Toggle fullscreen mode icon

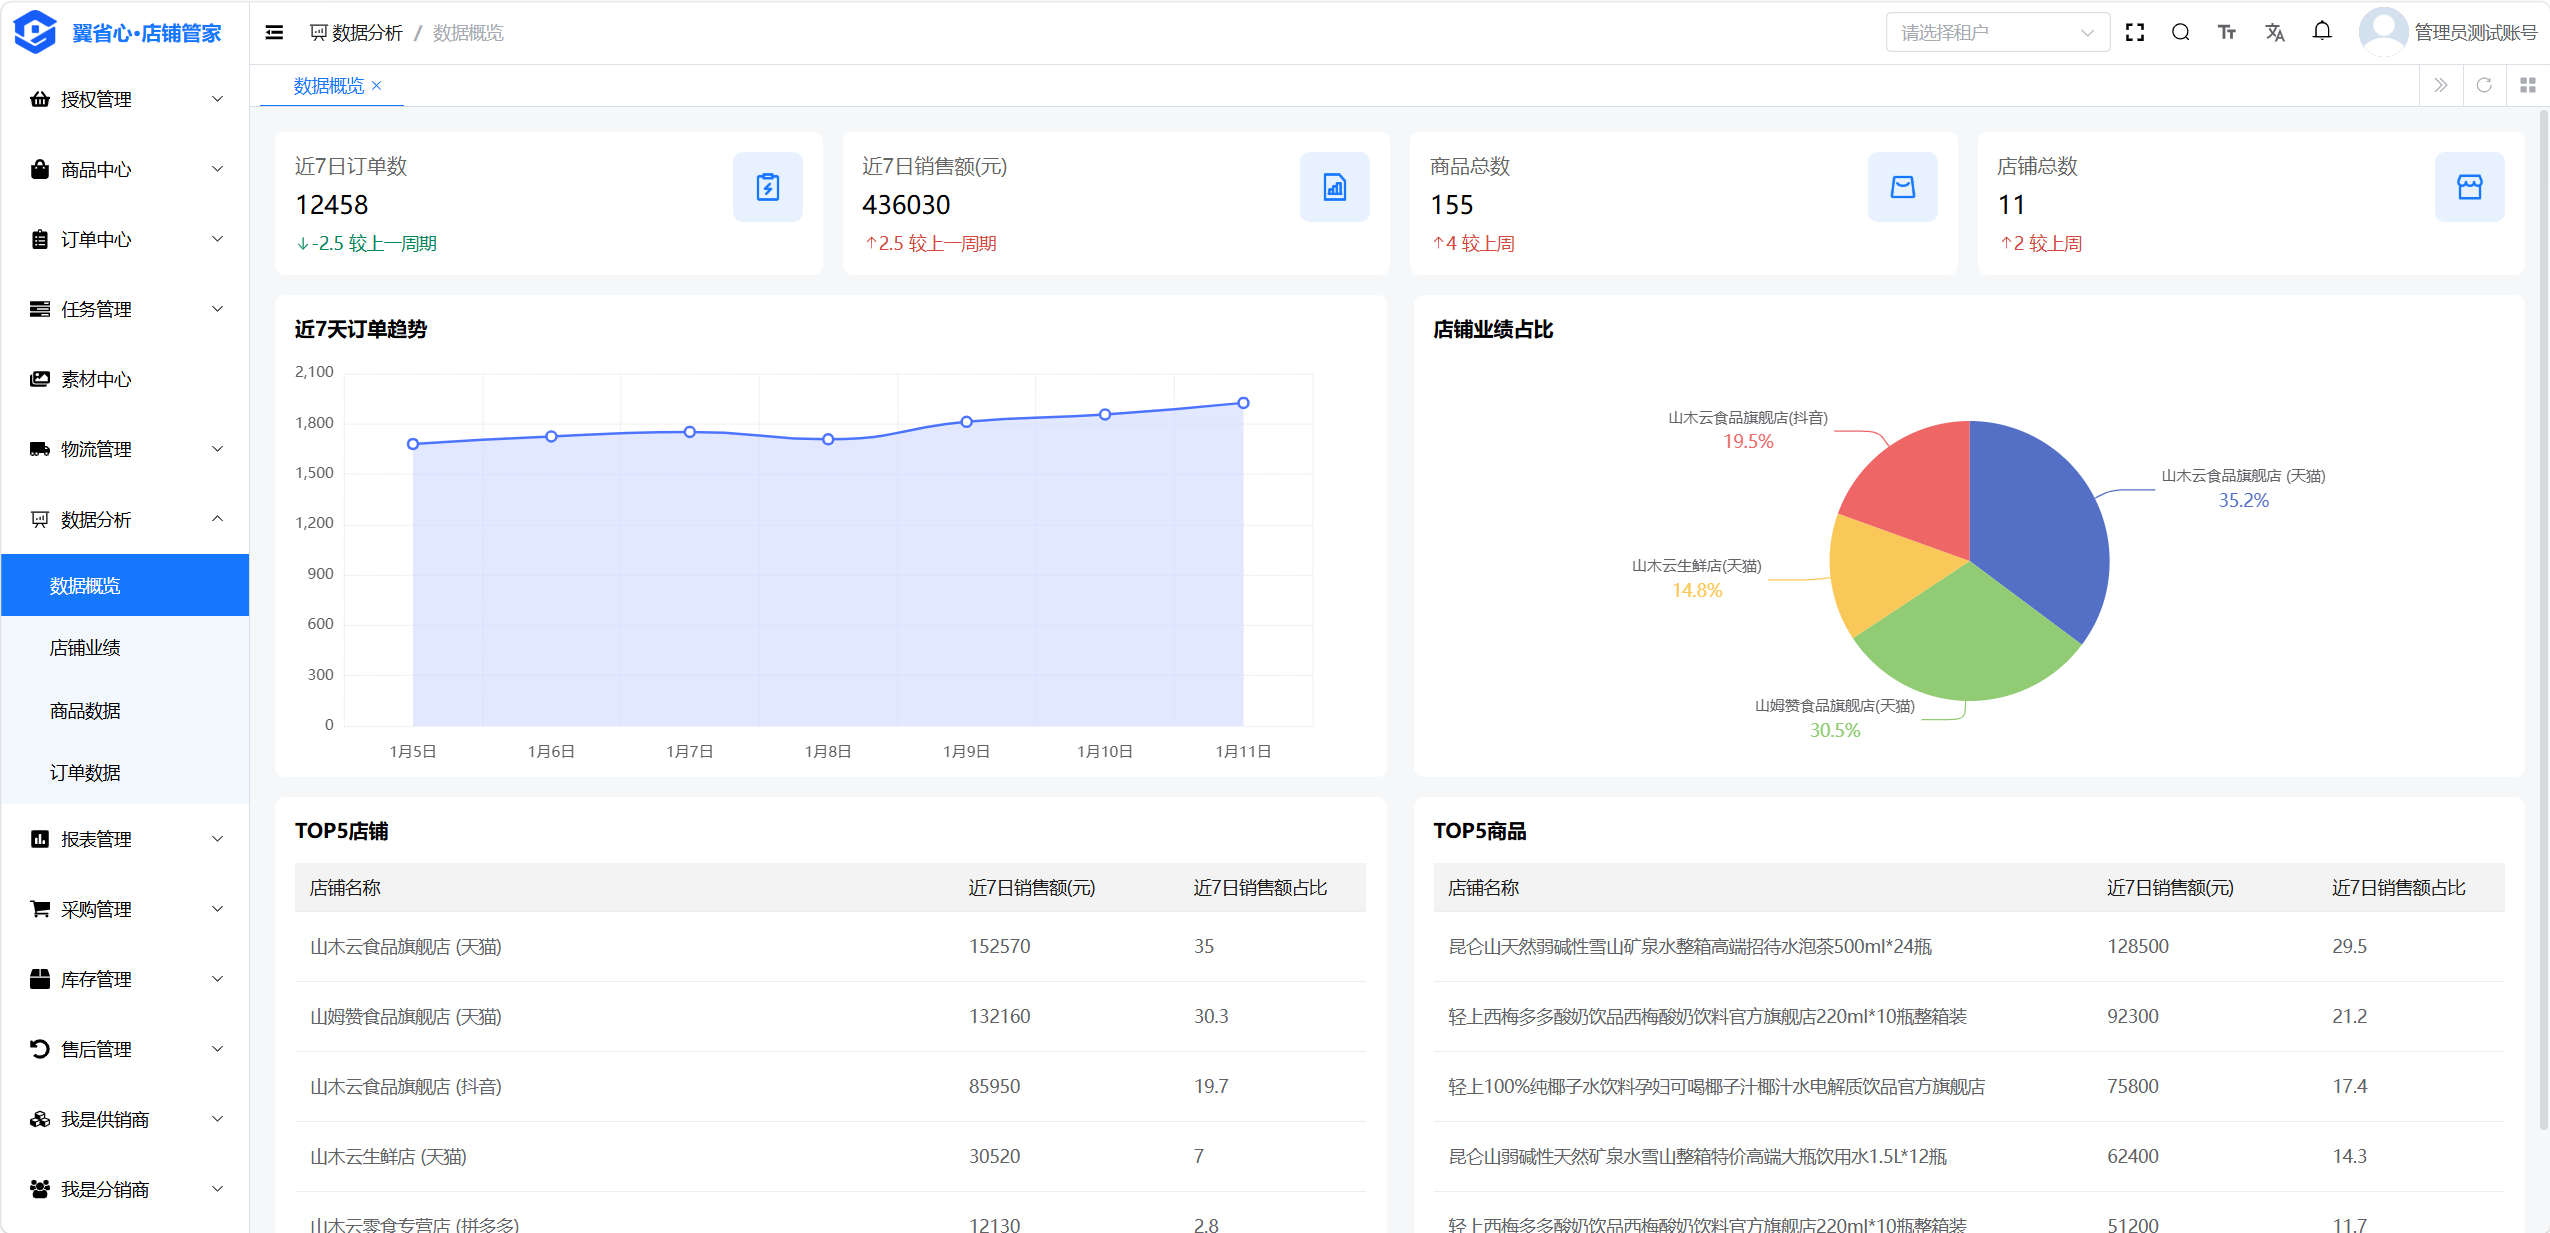2135,32
